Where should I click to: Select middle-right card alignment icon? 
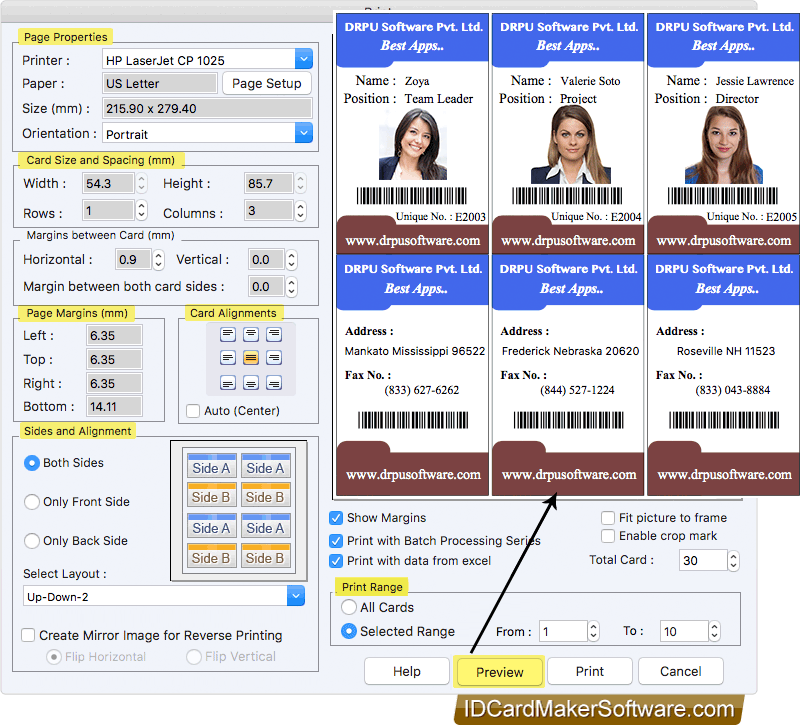(274, 358)
